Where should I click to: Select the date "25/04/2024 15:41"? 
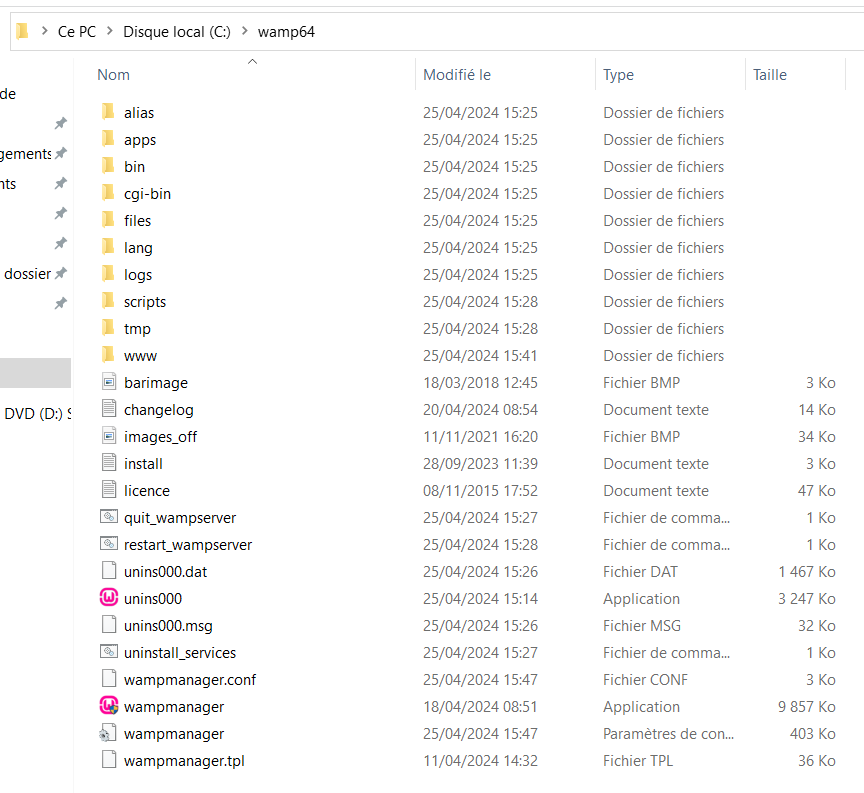pos(480,355)
